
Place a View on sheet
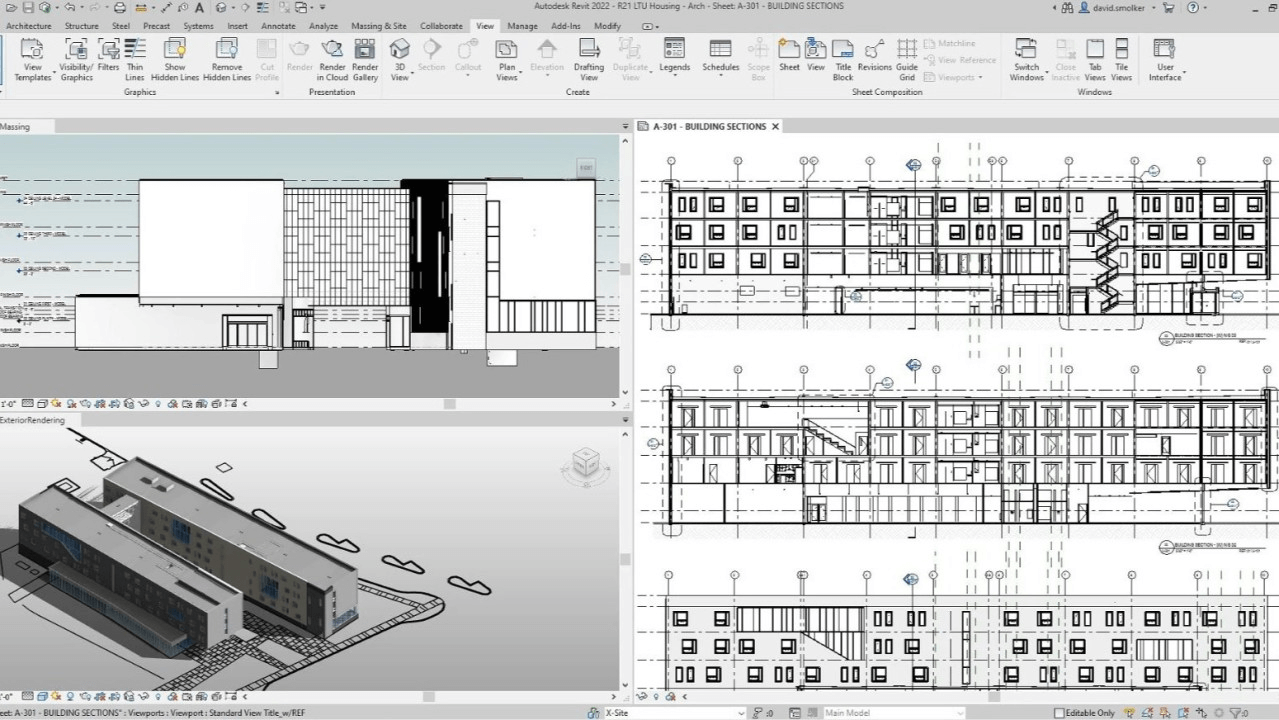point(816,55)
